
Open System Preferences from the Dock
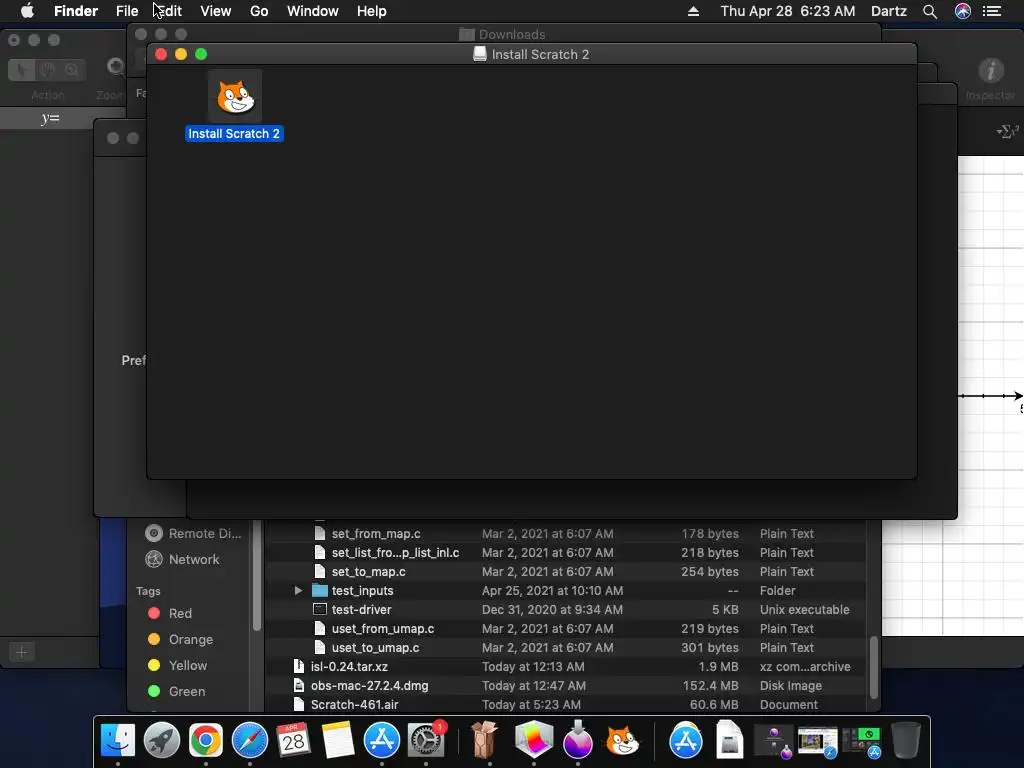(x=426, y=741)
